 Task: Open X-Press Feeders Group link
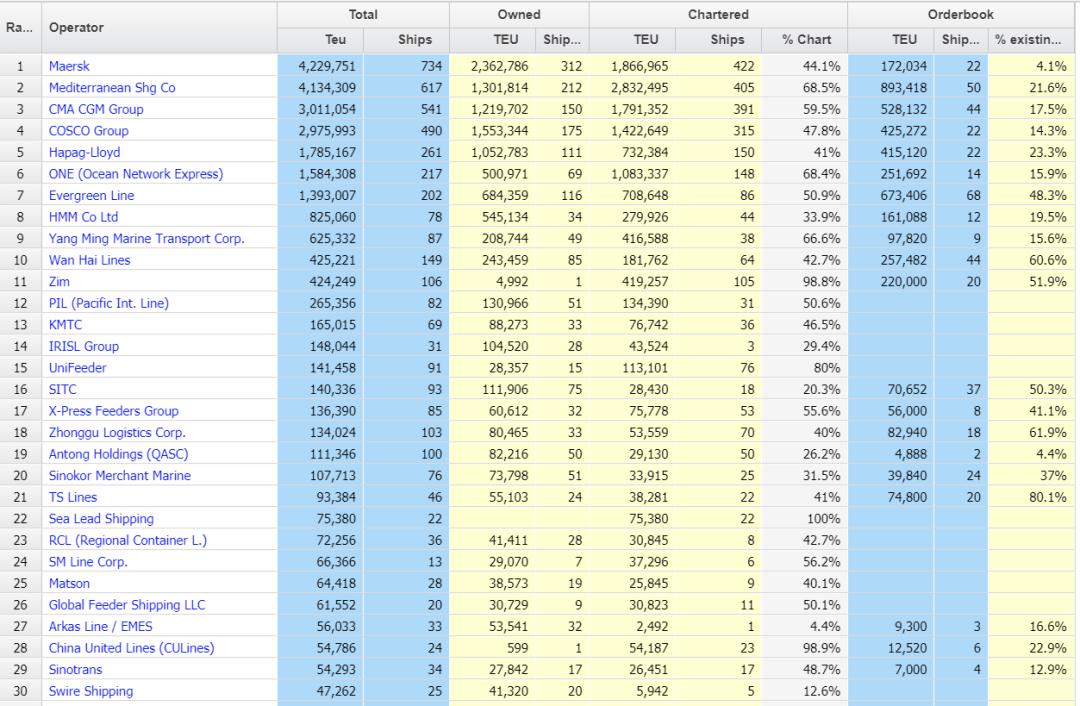114,411
